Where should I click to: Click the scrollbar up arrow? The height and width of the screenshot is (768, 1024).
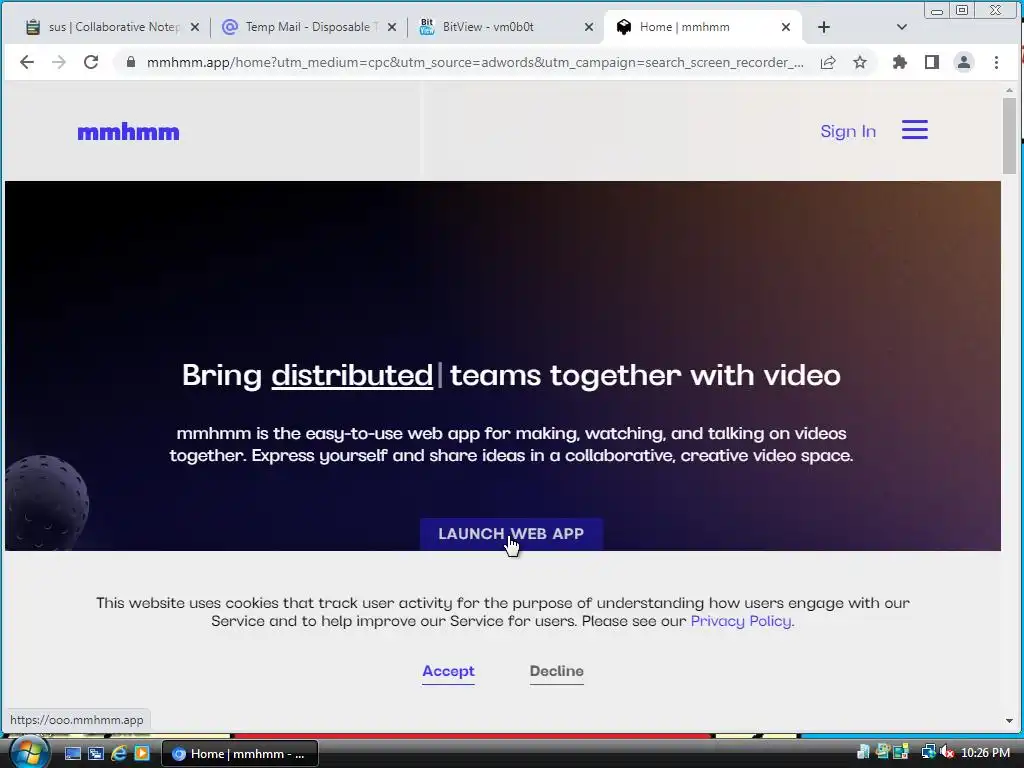pos(1009,91)
